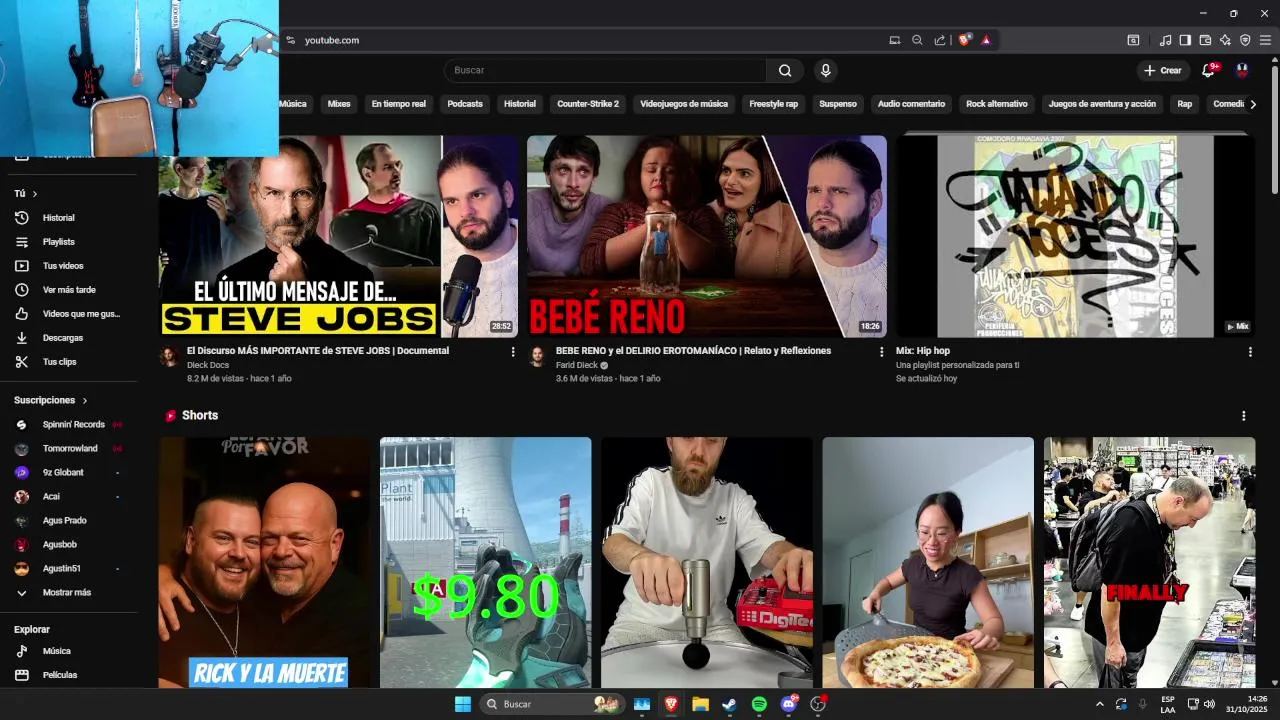Open the Windows Start menu
Screen dimensions: 1280x720
pyautogui.click(x=463, y=704)
